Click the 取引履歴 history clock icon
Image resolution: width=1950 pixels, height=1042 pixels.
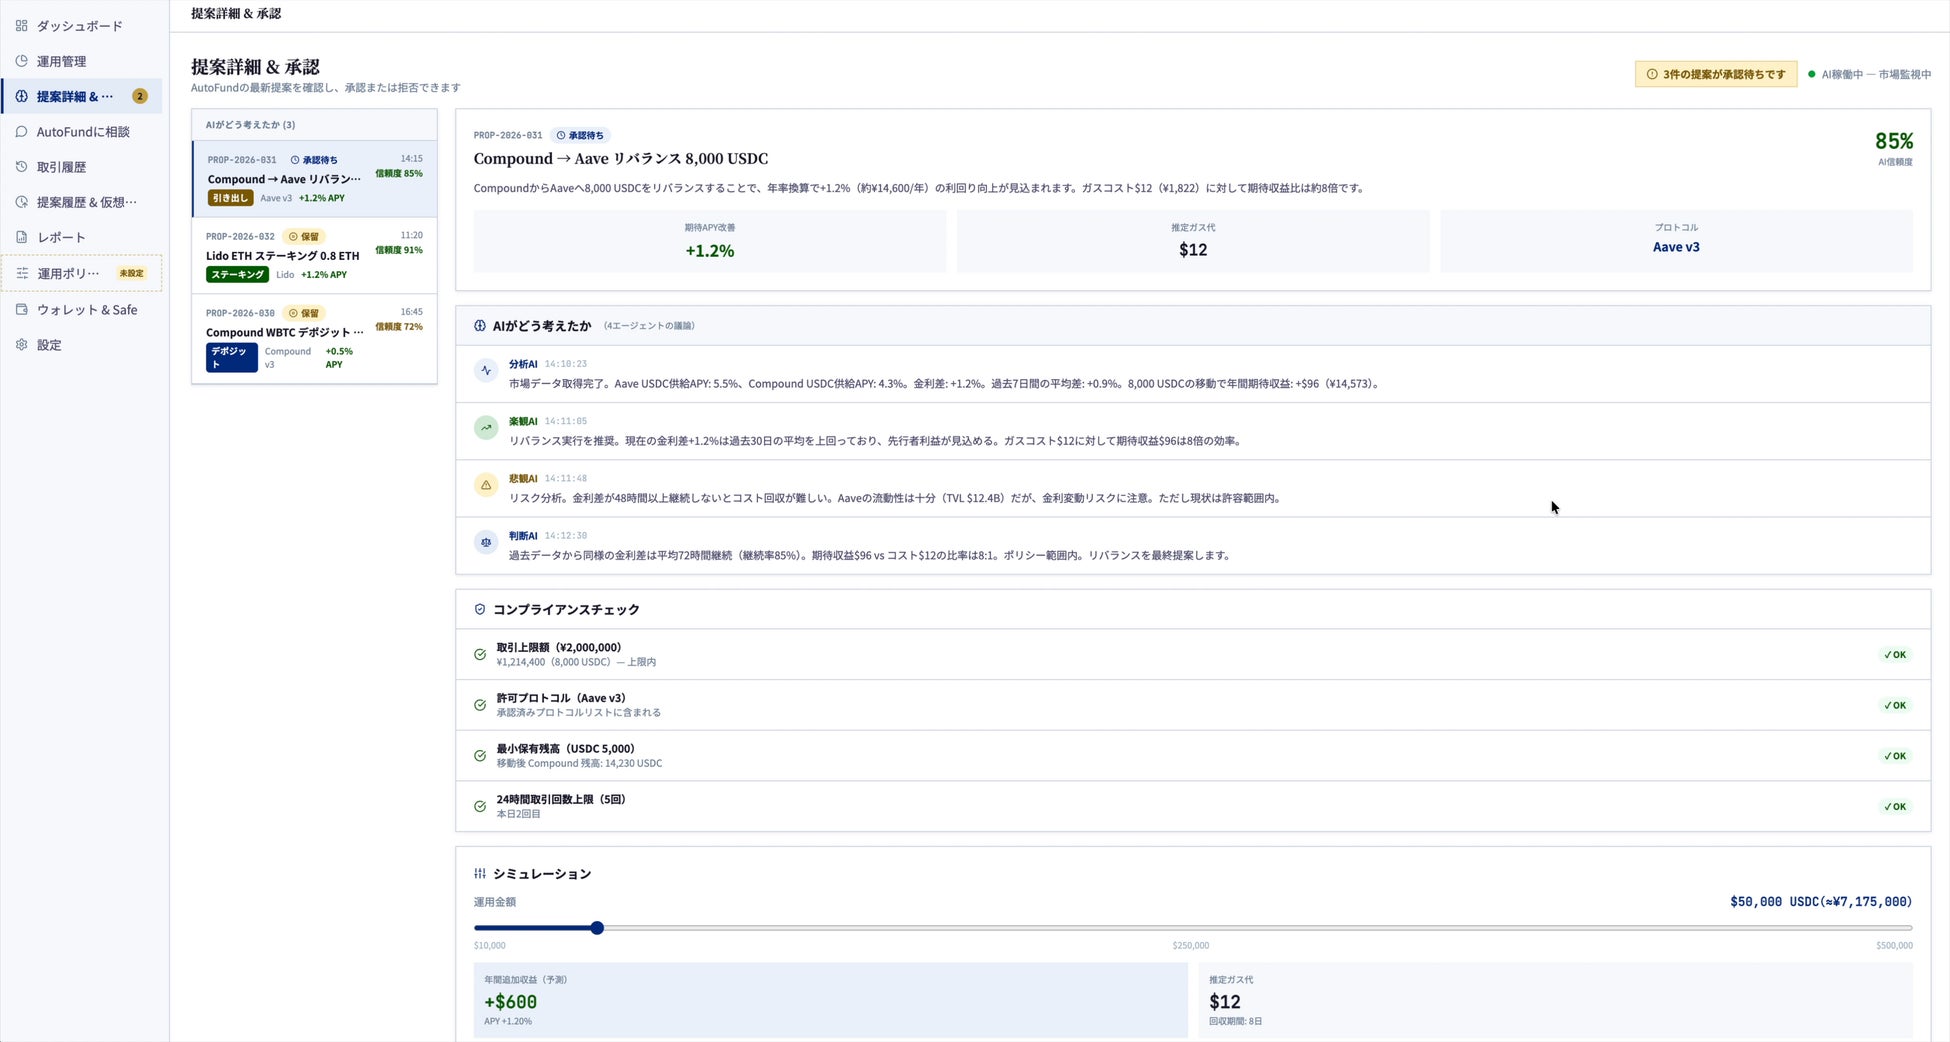(21, 167)
